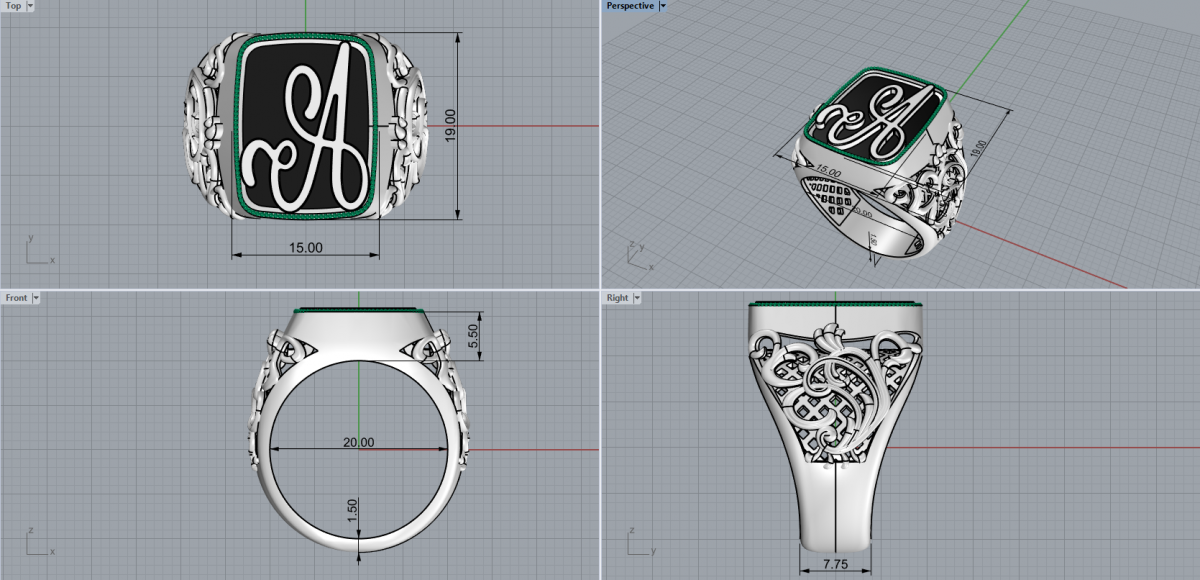Screen dimensions: 1200x580
Task: Click the world axis icon in Right viewport
Action: click(x=638, y=544)
